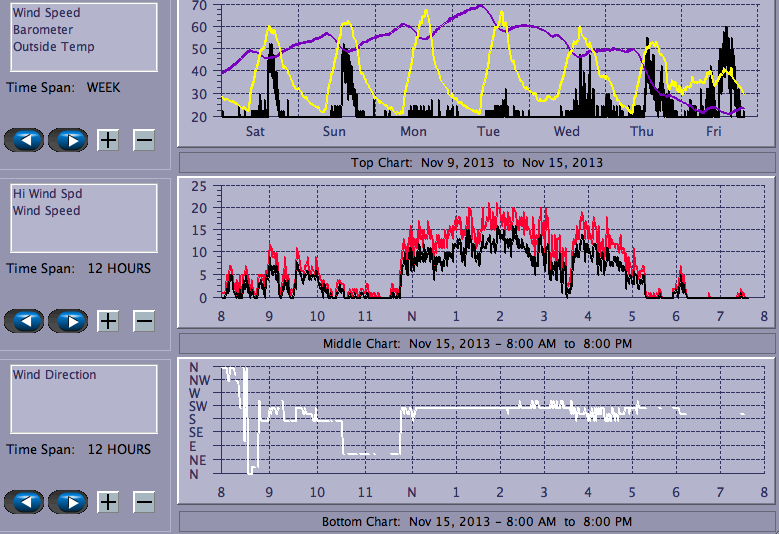Advance the middle chart with the forward arrow
779x534 pixels.
[x=68, y=320]
